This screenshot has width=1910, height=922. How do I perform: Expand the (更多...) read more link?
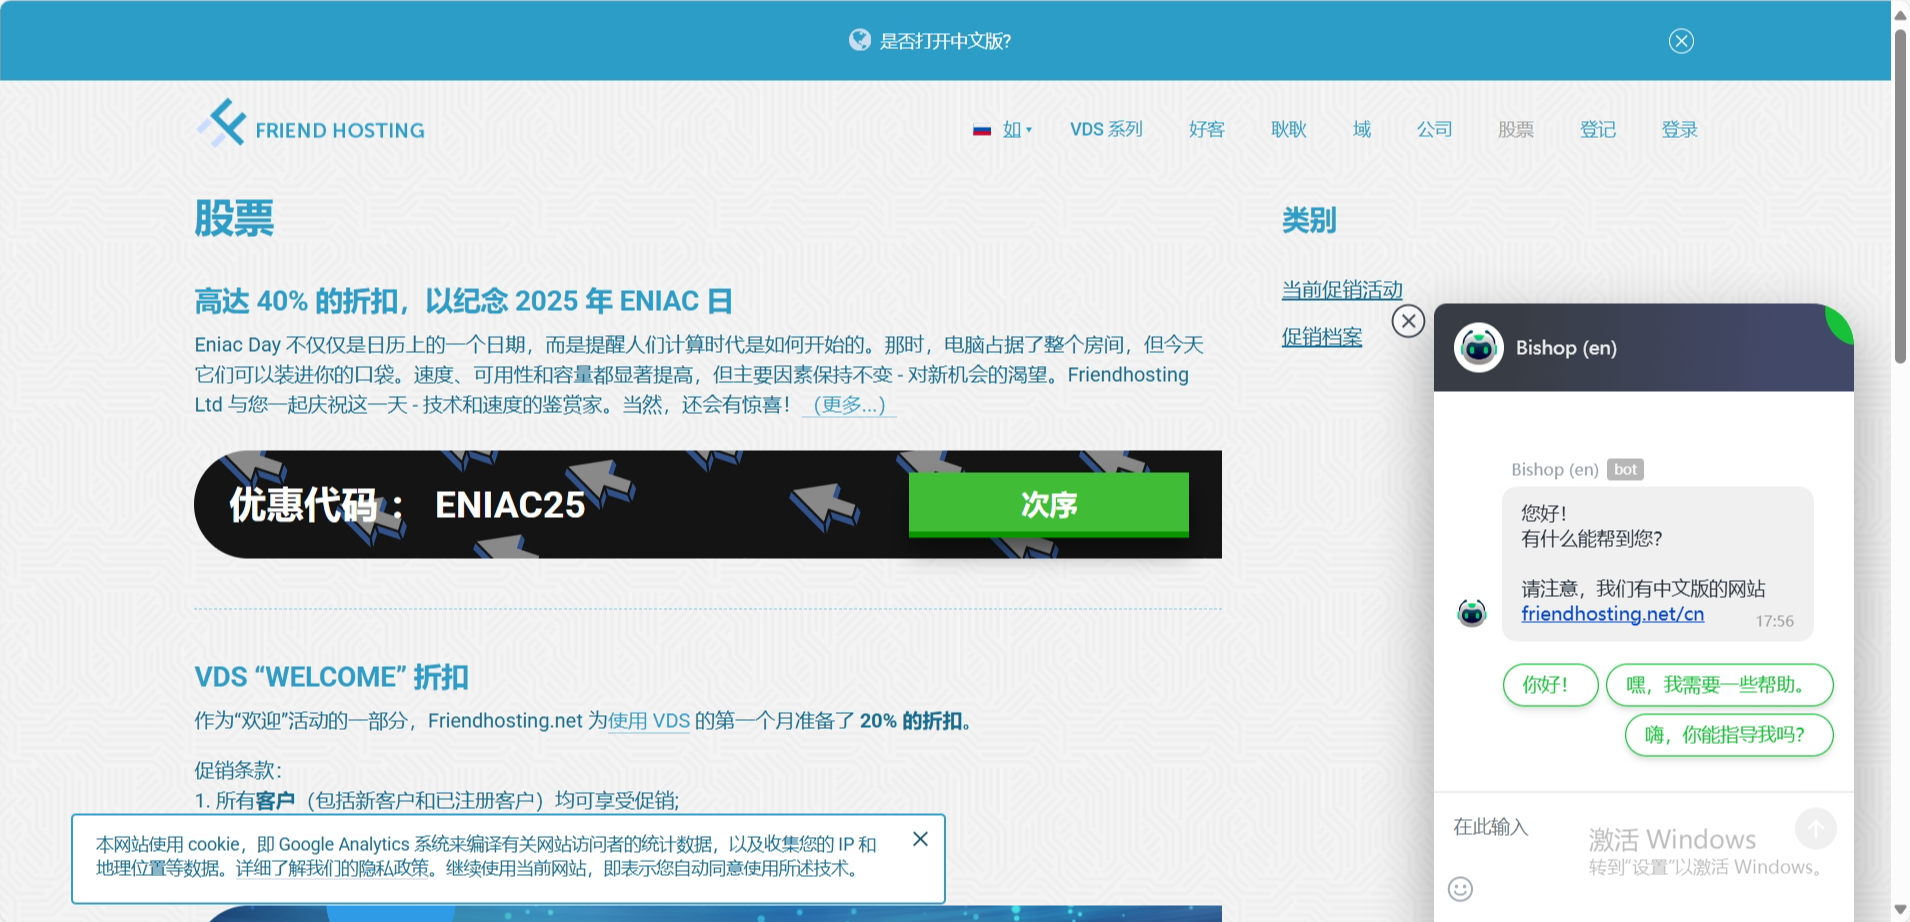click(849, 405)
